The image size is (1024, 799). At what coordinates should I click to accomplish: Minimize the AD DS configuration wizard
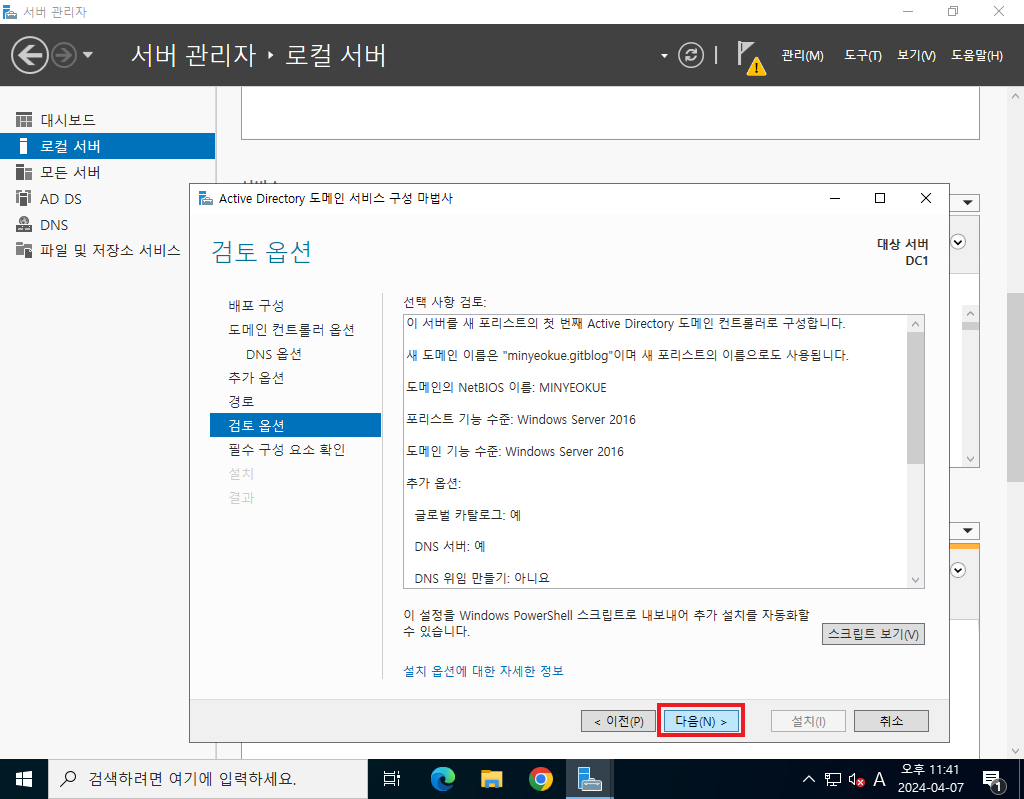pos(835,198)
